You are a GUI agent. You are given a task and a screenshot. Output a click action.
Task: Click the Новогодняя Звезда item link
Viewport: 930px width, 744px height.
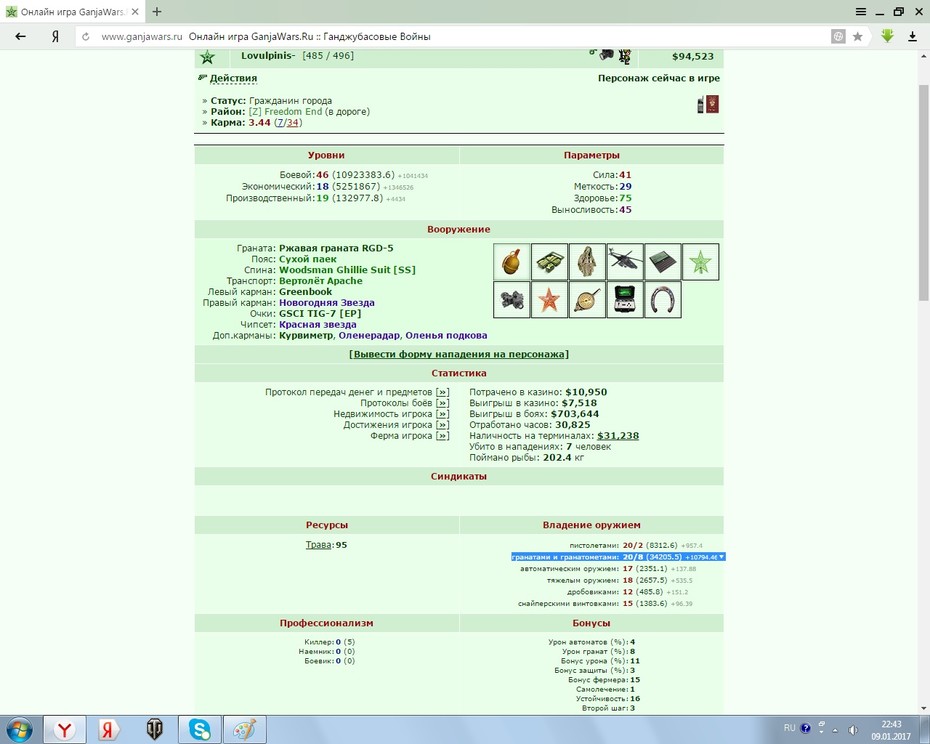[327, 303]
